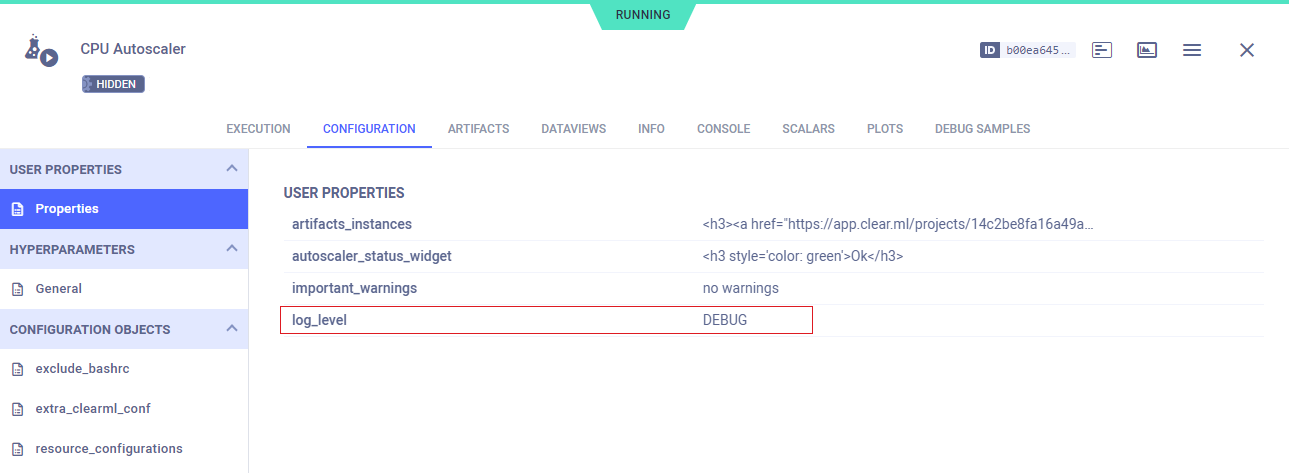
Task: Open the results image view icon
Action: (x=1147, y=50)
